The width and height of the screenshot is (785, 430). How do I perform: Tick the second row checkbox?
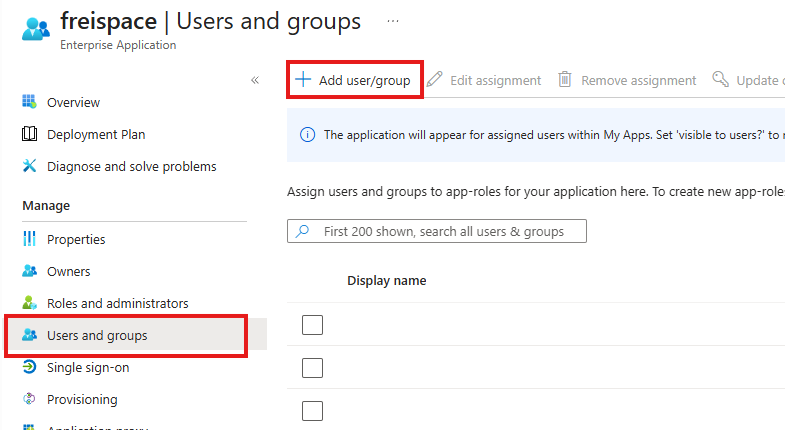point(312,368)
